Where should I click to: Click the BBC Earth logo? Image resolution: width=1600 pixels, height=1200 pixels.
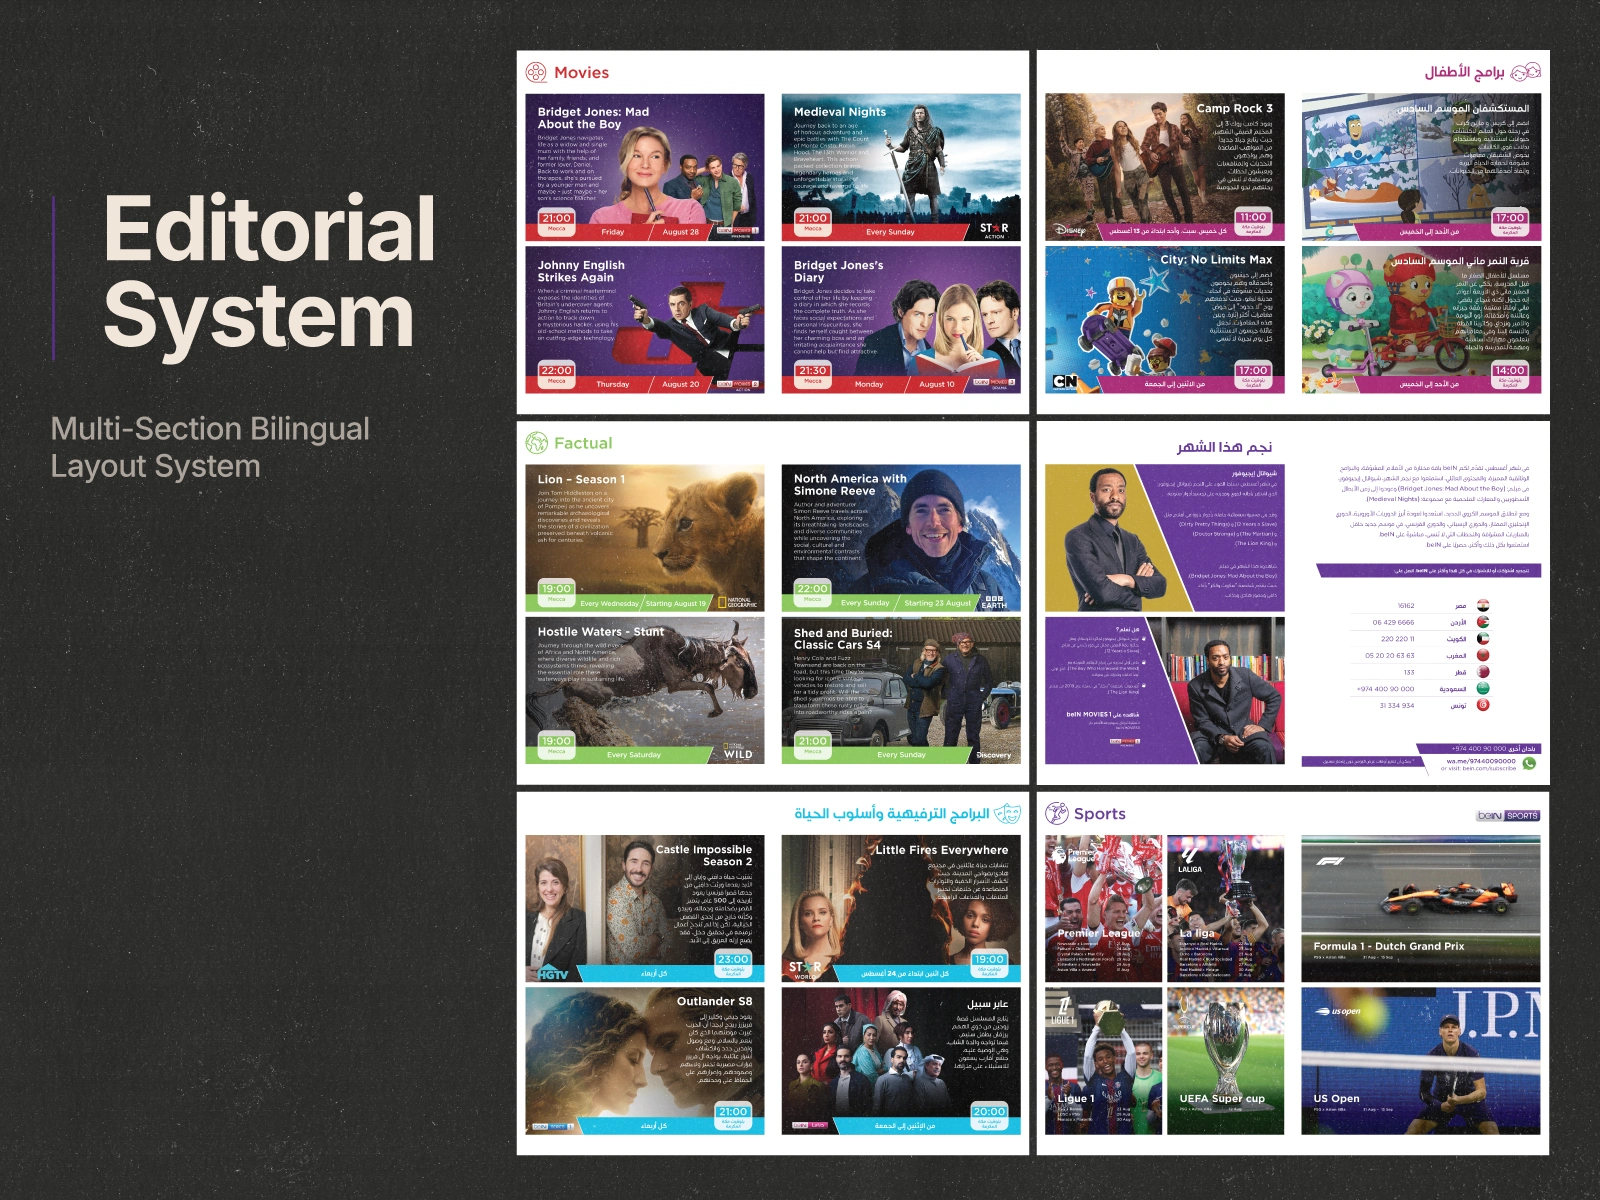pyautogui.click(x=994, y=601)
